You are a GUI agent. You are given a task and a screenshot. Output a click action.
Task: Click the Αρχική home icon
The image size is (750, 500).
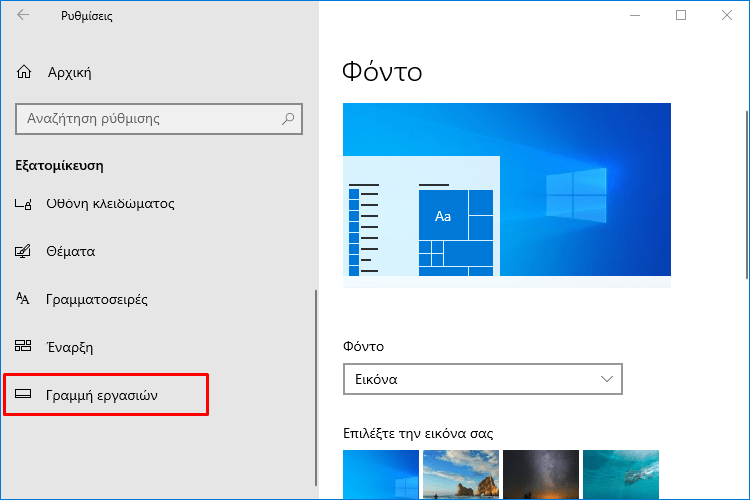click(24, 72)
